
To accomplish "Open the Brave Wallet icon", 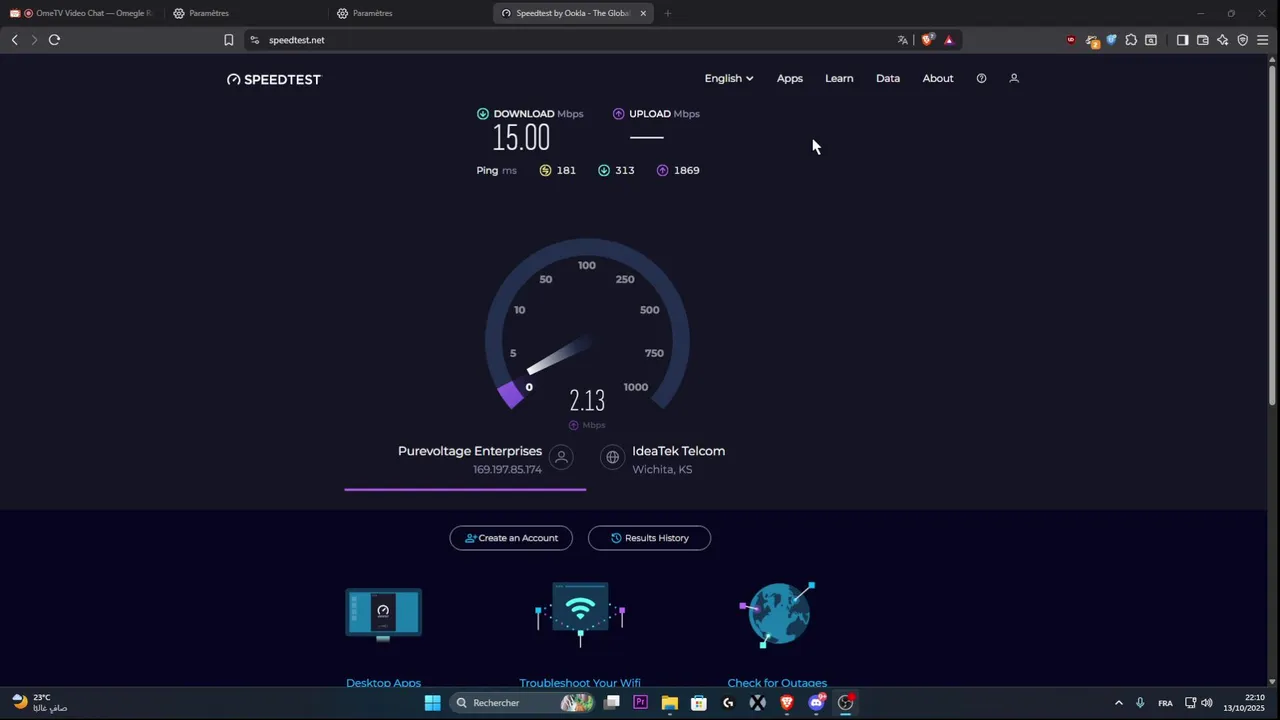I will (x=1202, y=40).
